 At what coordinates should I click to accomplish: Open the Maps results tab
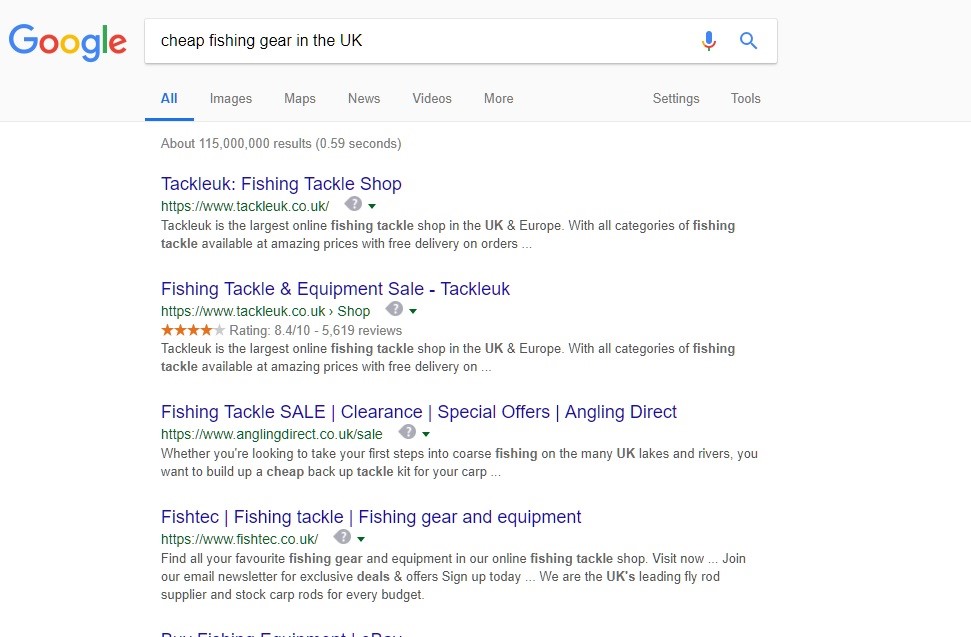300,98
